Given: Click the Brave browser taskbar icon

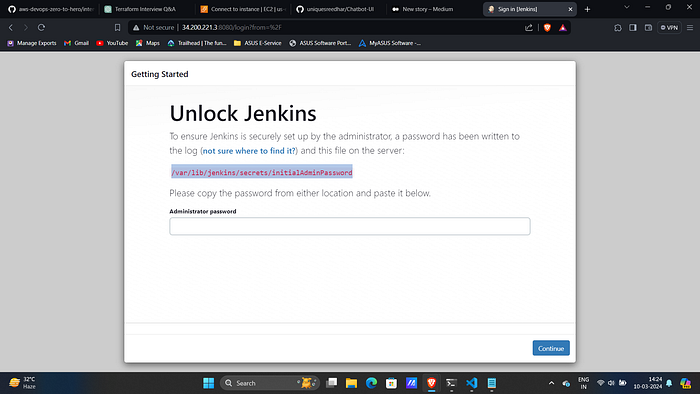Looking at the screenshot, I should click(x=431, y=383).
